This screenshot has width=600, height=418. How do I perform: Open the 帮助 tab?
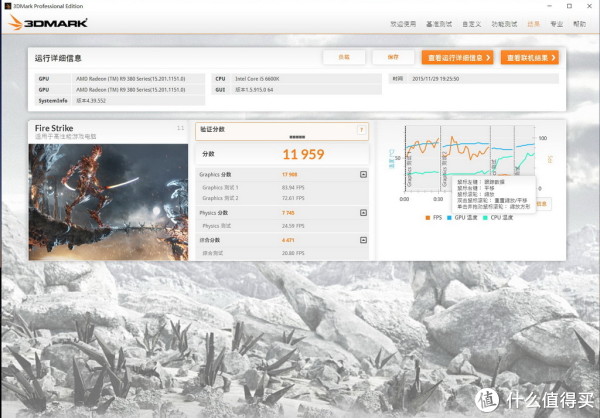pos(579,24)
